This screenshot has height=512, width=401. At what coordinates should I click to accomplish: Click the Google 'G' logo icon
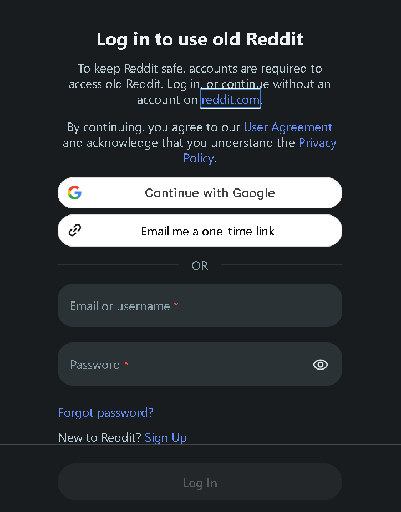tap(75, 193)
